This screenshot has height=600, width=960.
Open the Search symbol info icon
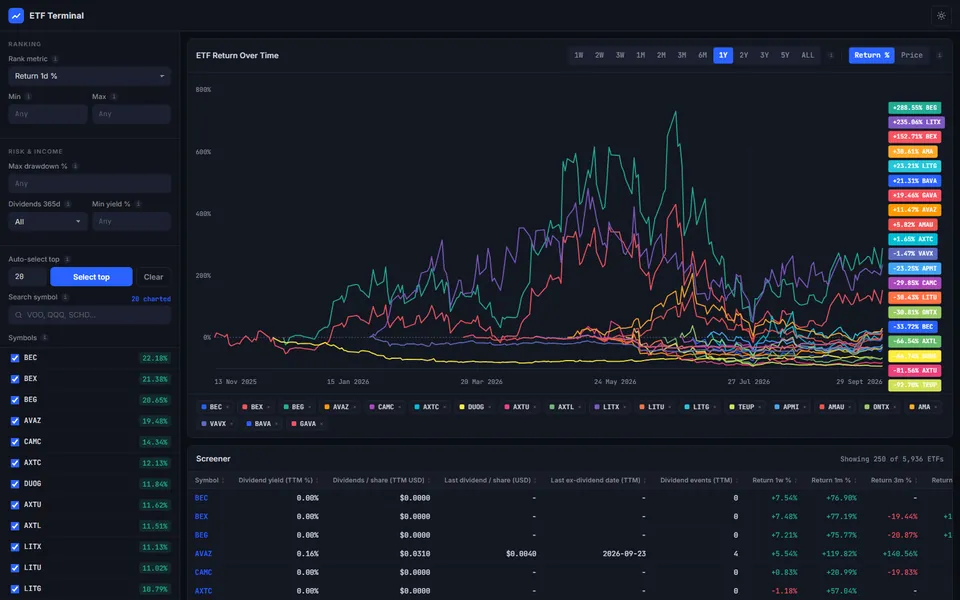click(x=65, y=297)
